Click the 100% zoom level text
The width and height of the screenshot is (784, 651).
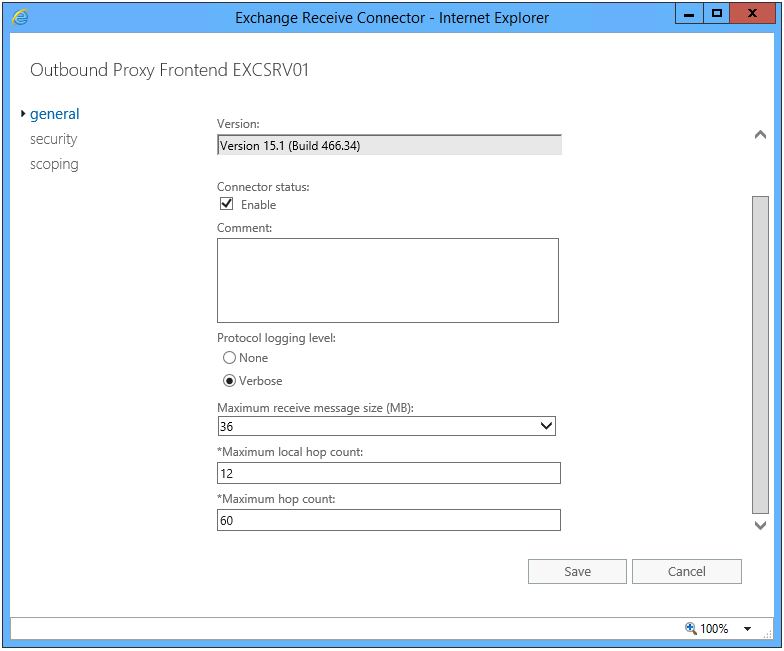point(714,628)
